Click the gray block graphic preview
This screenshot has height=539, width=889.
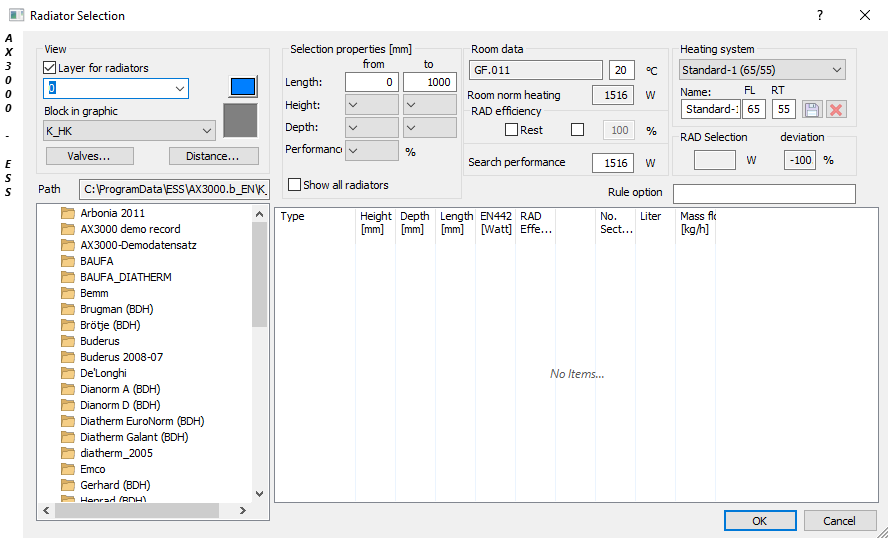point(241,121)
